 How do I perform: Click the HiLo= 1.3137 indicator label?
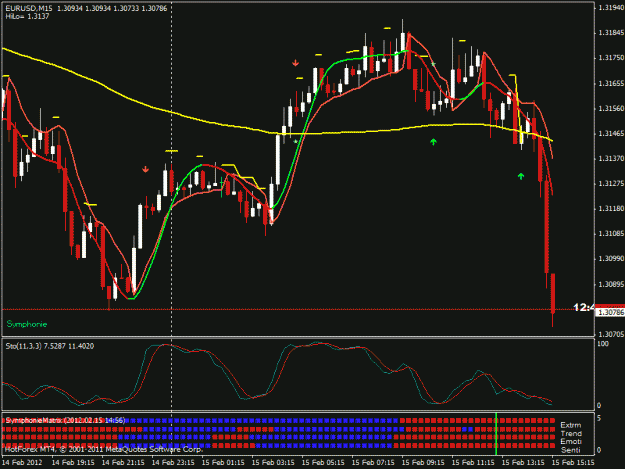[27, 16]
